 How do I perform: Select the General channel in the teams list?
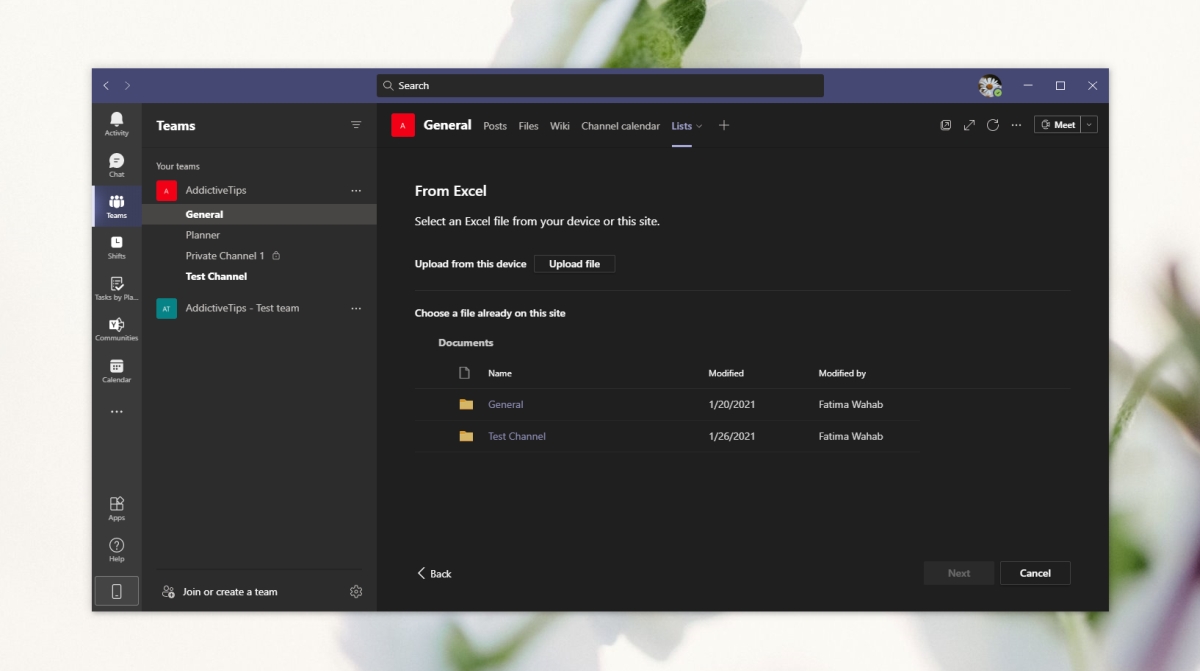pyautogui.click(x=259, y=214)
